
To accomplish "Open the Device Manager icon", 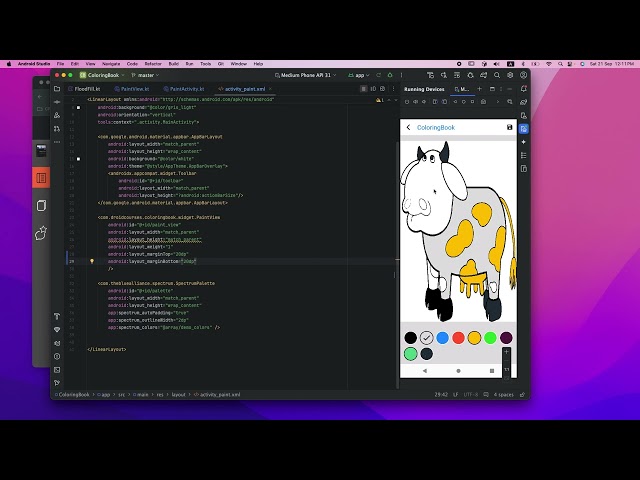I will click(524, 116).
